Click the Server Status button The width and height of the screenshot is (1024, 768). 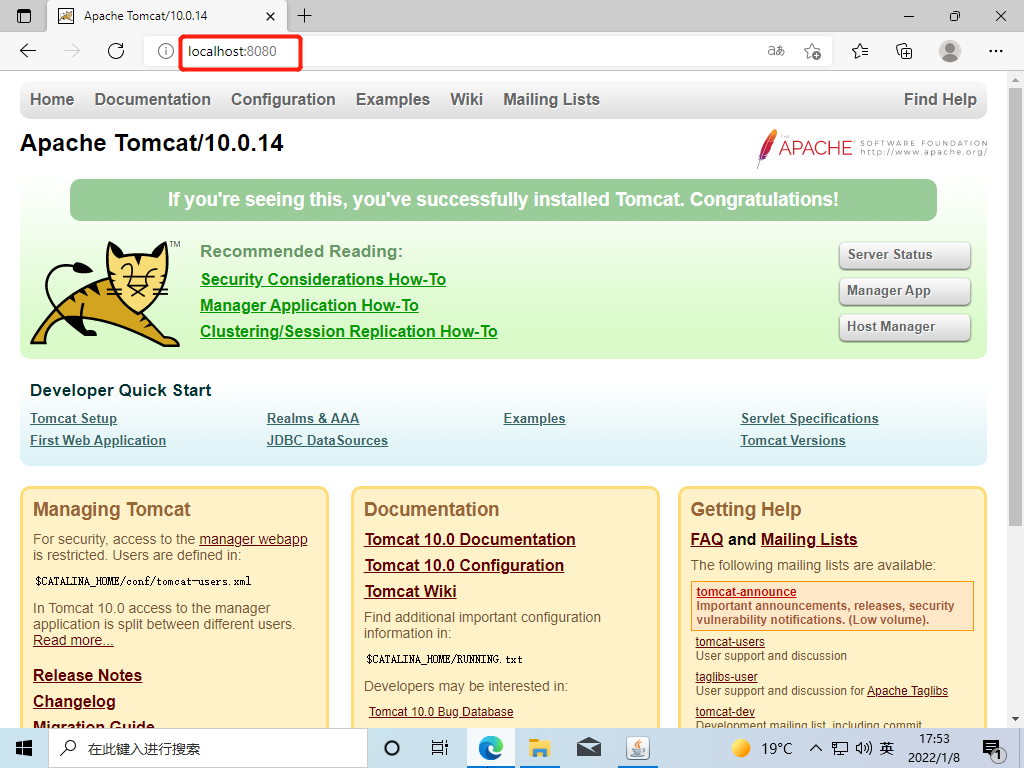904,255
